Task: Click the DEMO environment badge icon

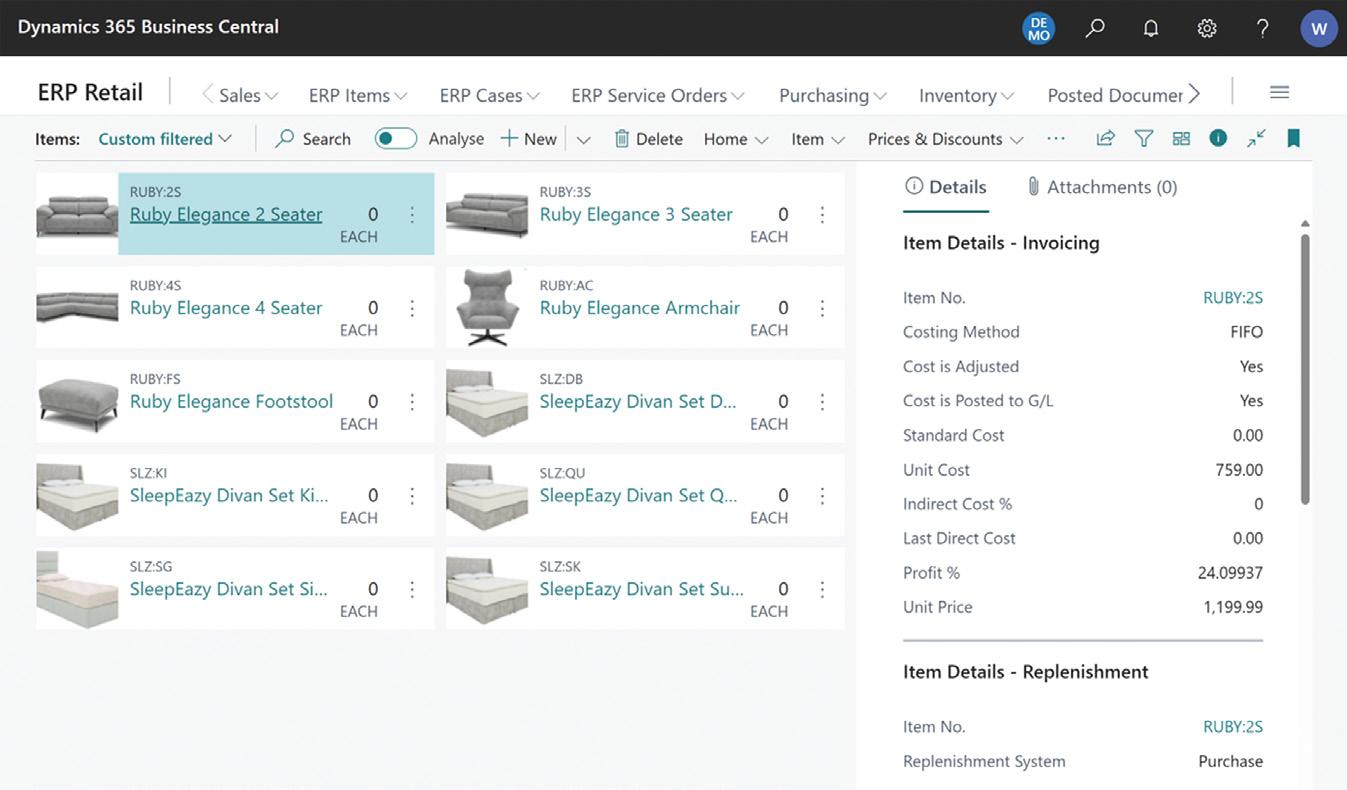Action: click(1039, 28)
